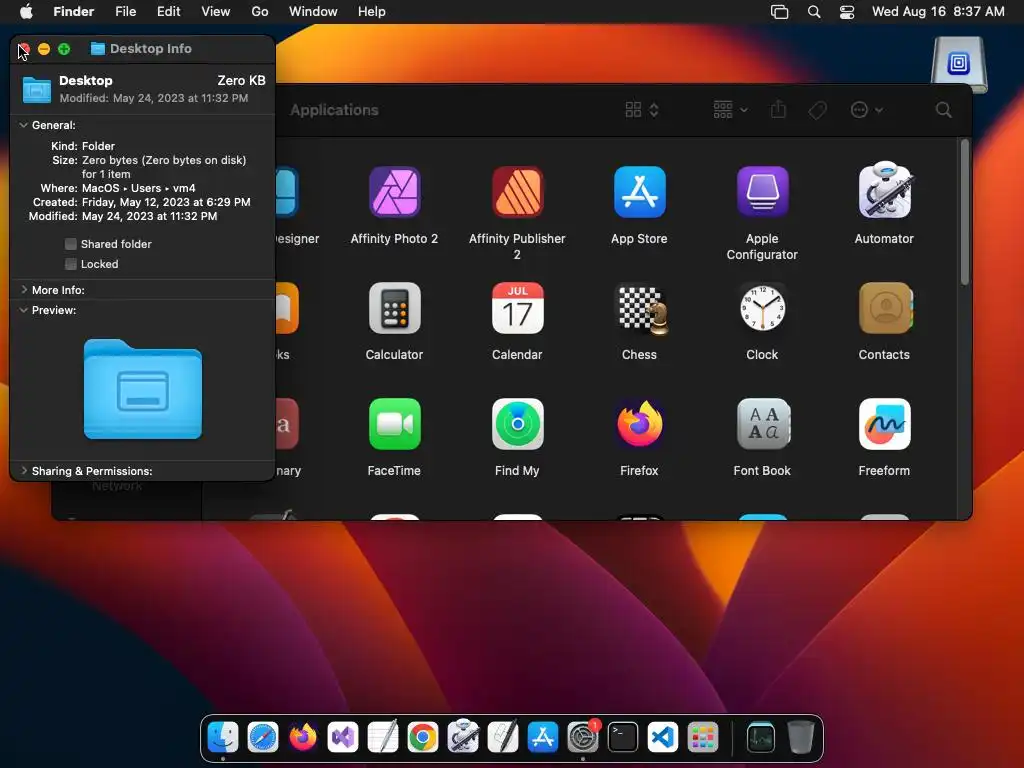Open the Apple menu
The width and height of the screenshot is (1024, 768).
[x=26, y=11]
